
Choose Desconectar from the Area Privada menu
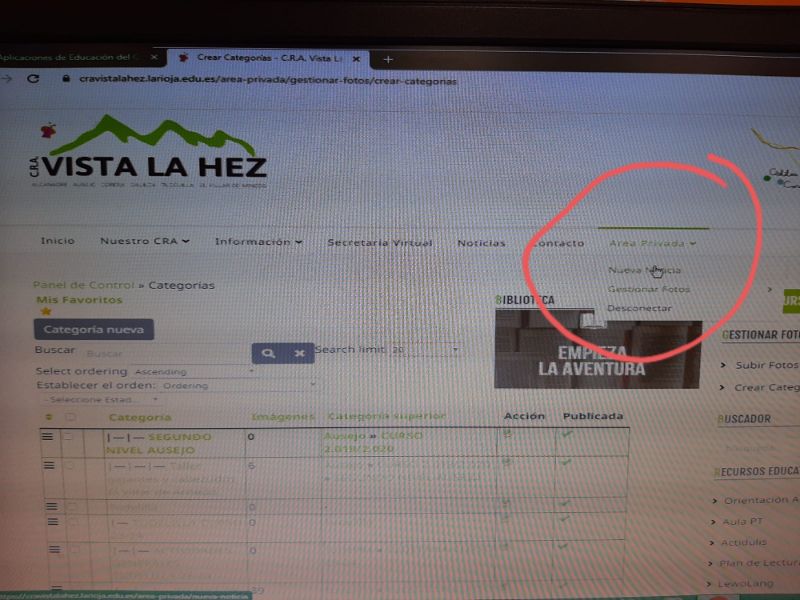tap(639, 308)
